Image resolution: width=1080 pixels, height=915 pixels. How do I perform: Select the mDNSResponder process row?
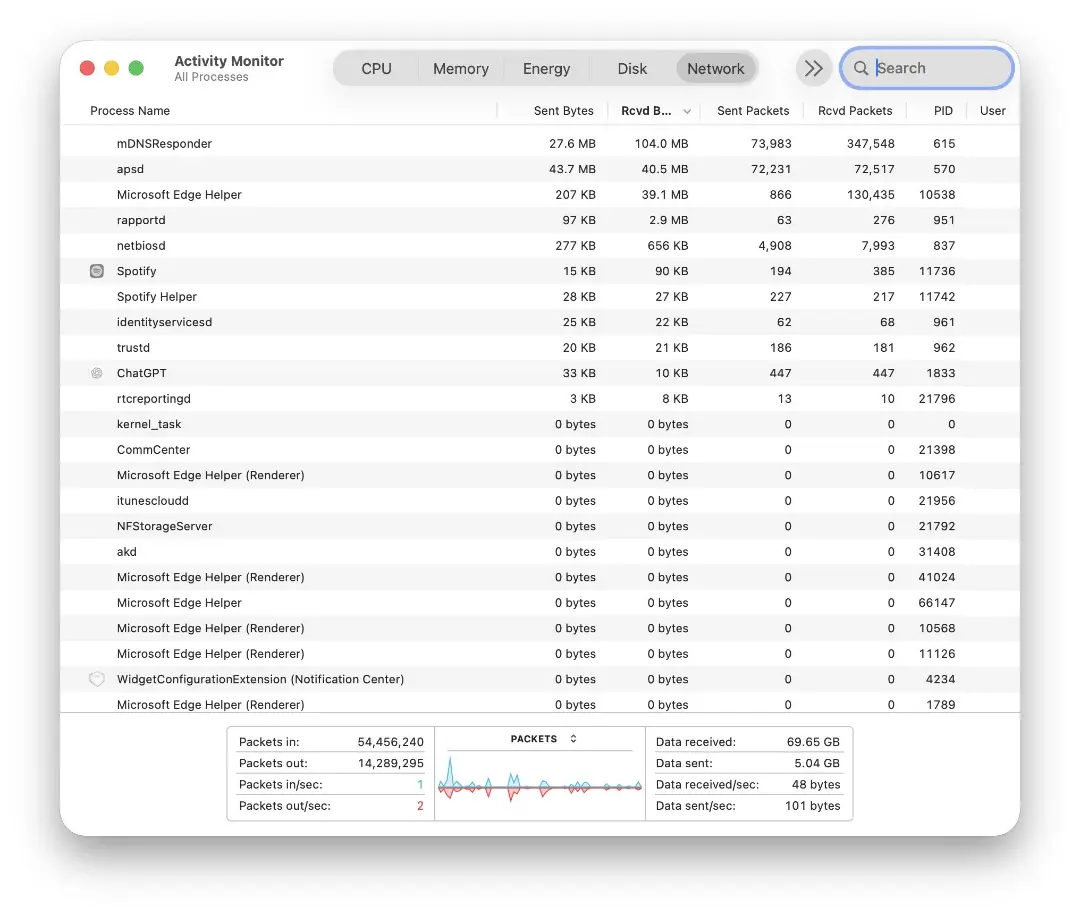pos(540,143)
